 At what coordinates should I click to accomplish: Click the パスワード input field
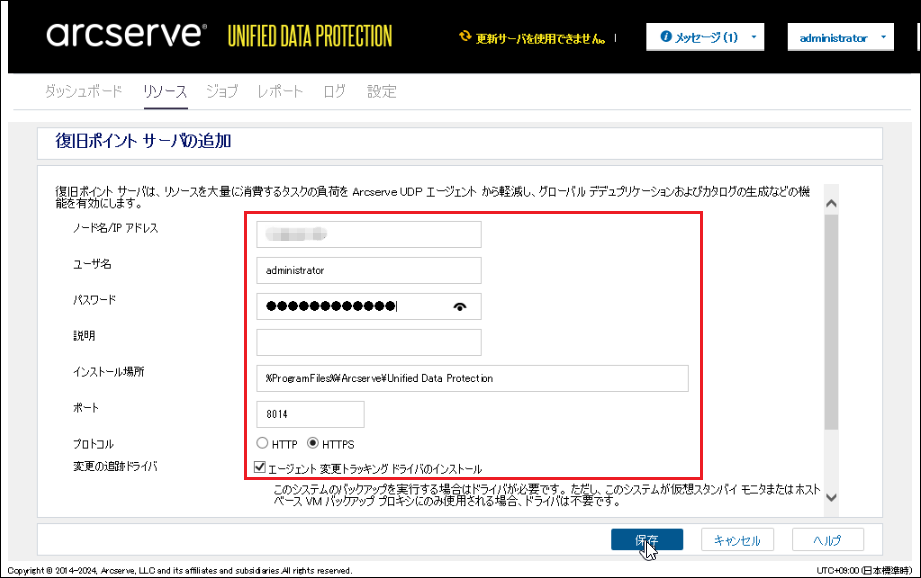[x=369, y=306]
